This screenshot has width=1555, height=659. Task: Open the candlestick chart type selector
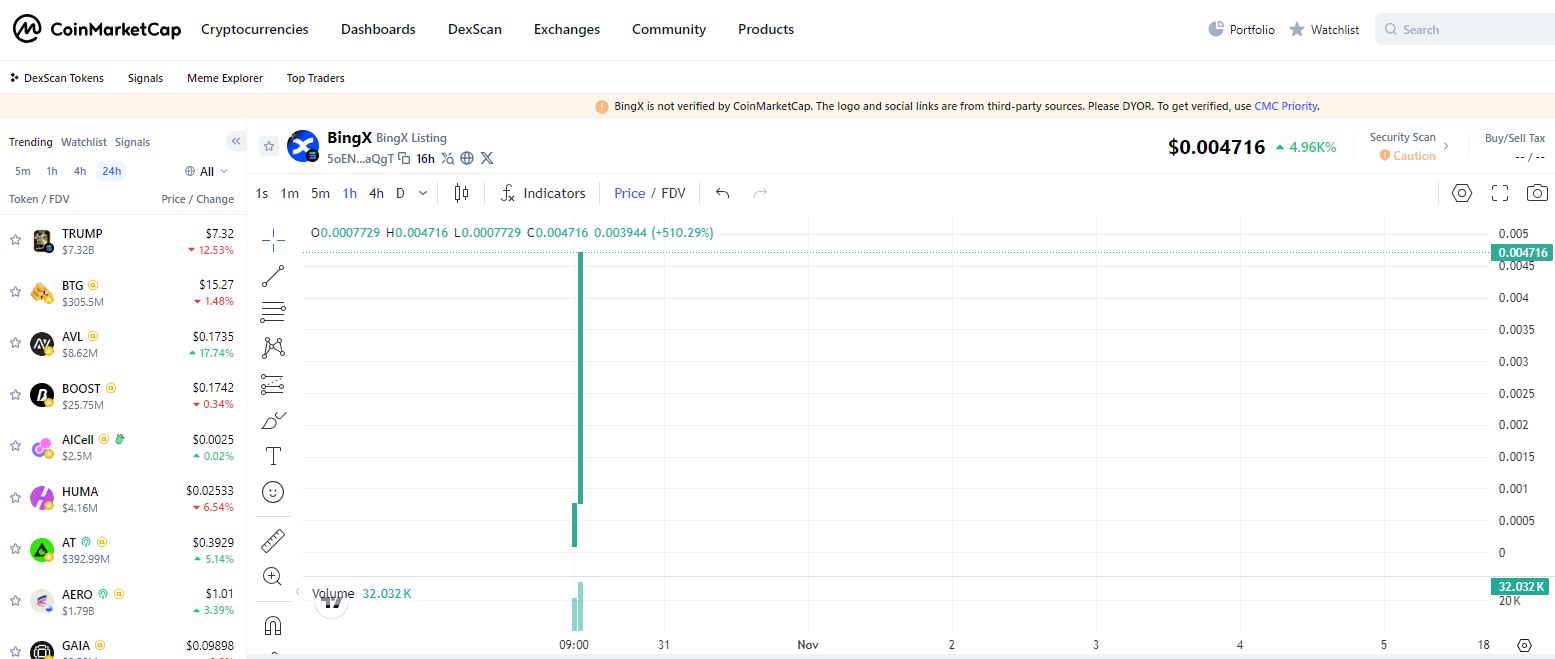[x=461, y=193]
